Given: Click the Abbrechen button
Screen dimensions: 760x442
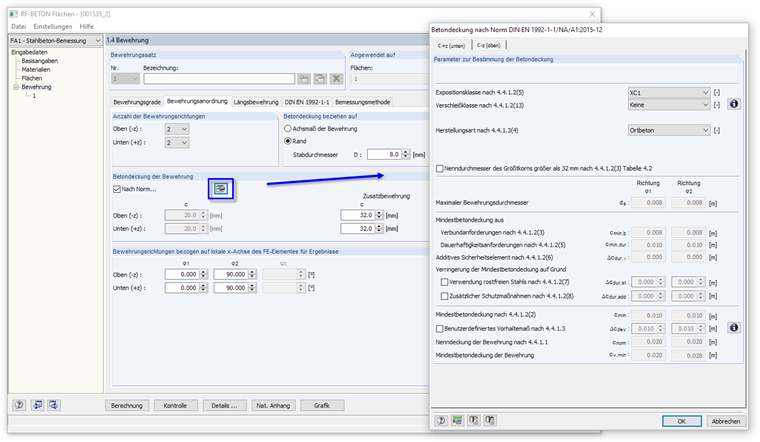Looking at the screenshot, I should tap(726, 421).
